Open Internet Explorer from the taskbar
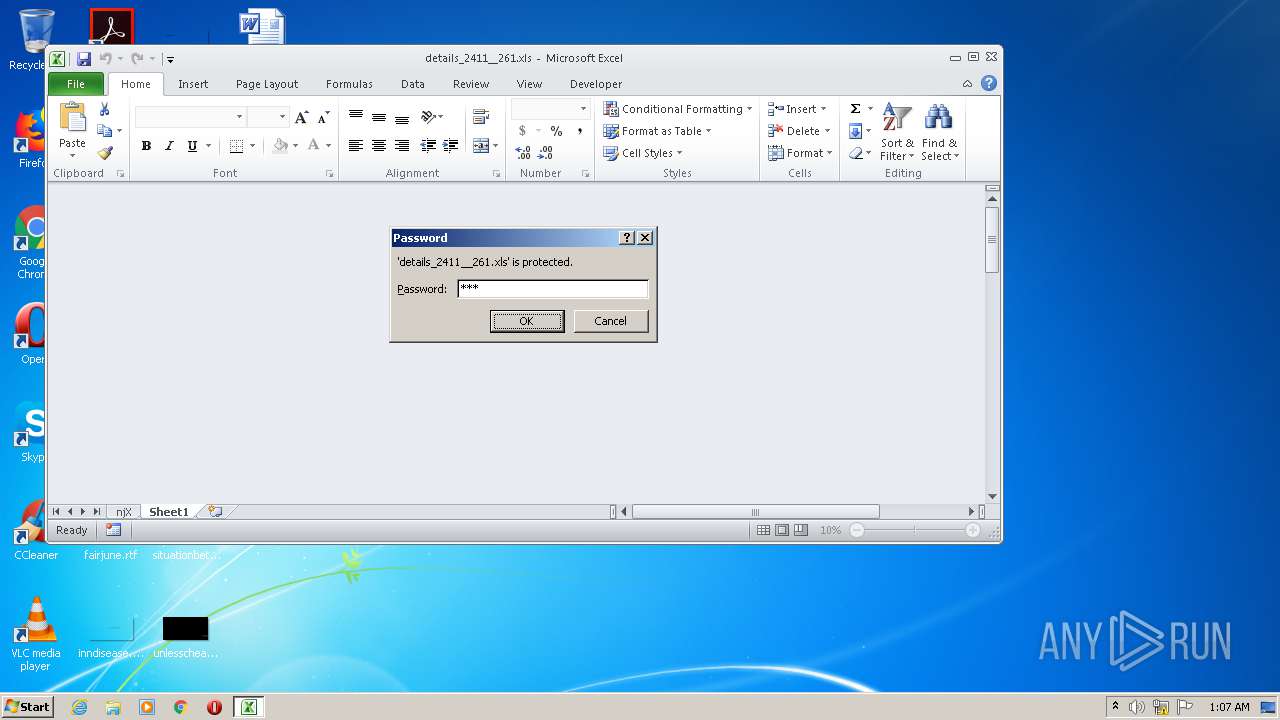The image size is (1280, 720). coord(80,707)
